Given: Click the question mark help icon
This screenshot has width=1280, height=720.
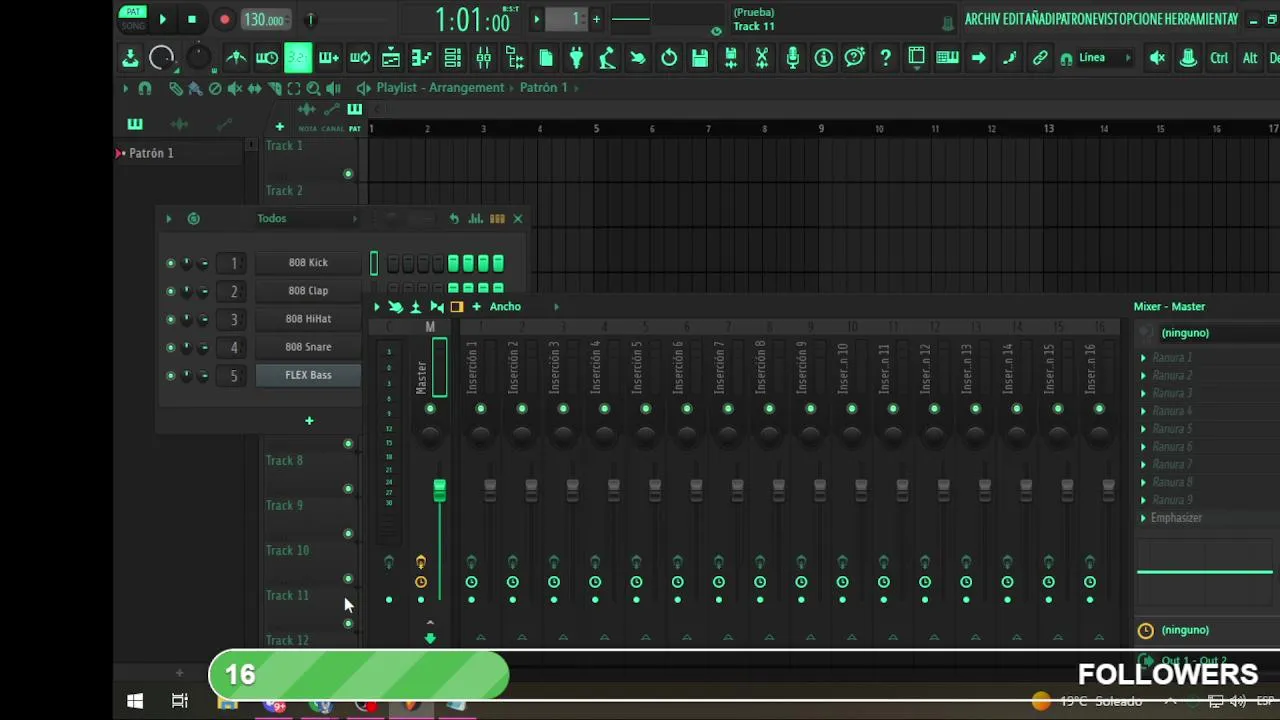Looking at the screenshot, I should tap(886, 58).
